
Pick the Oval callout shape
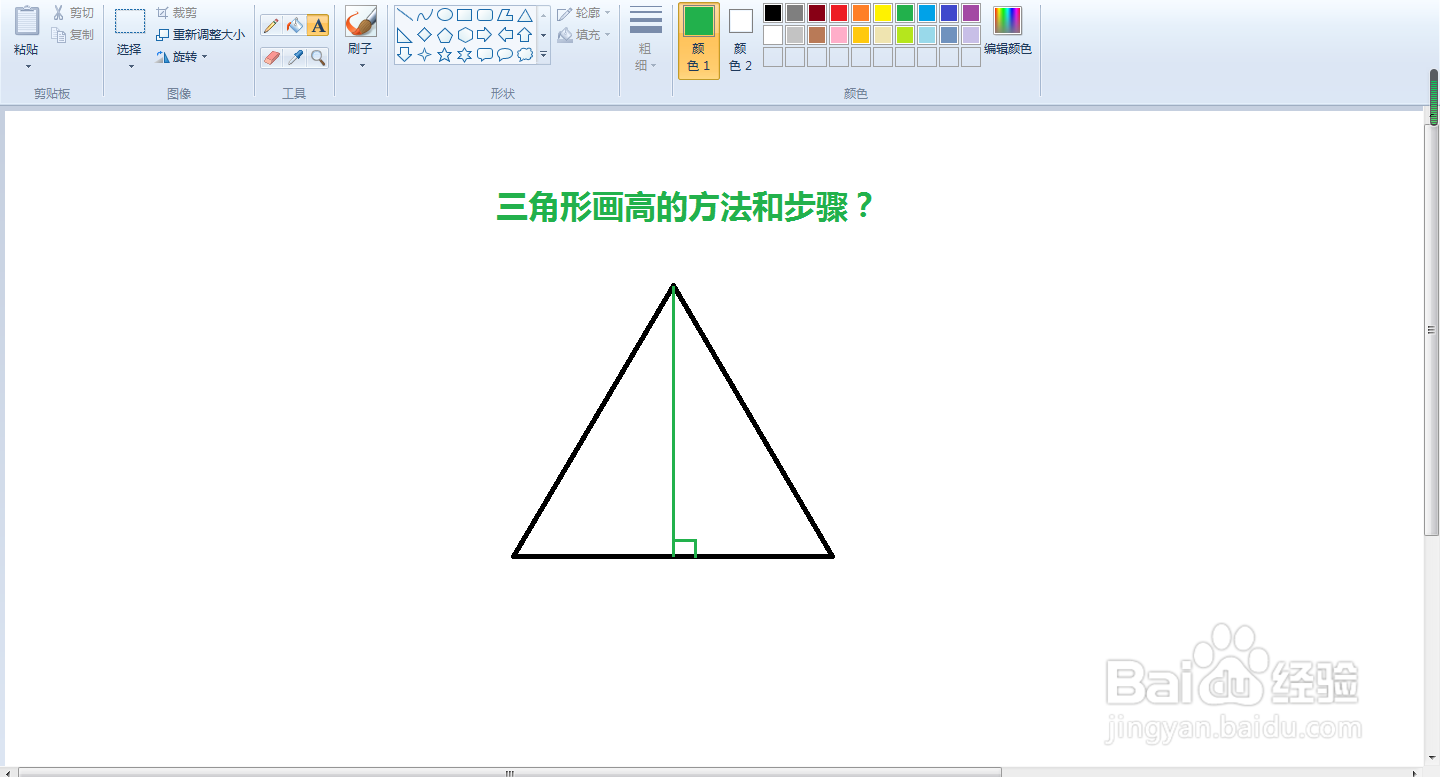[x=504, y=55]
